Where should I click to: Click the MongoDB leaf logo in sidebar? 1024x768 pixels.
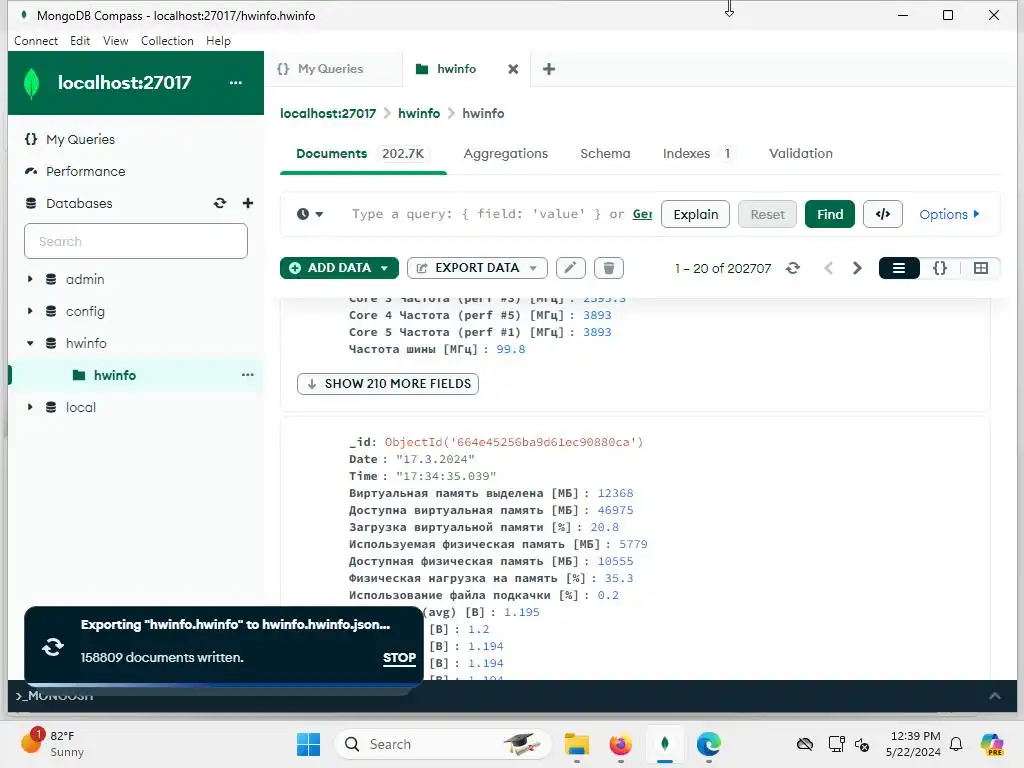[x=31, y=84]
